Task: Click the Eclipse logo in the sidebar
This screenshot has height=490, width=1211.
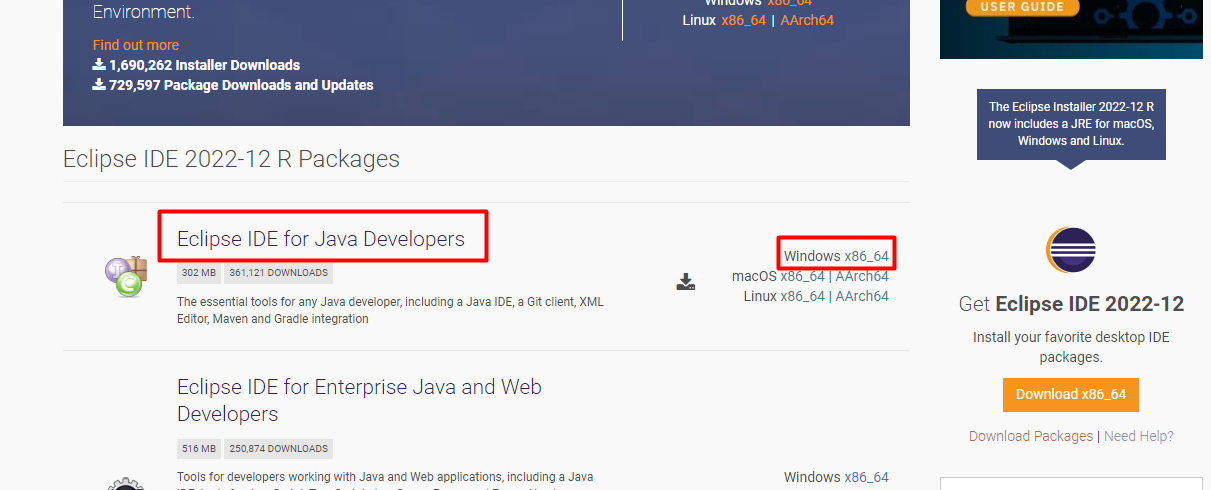Action: [x=1071, y=252]
